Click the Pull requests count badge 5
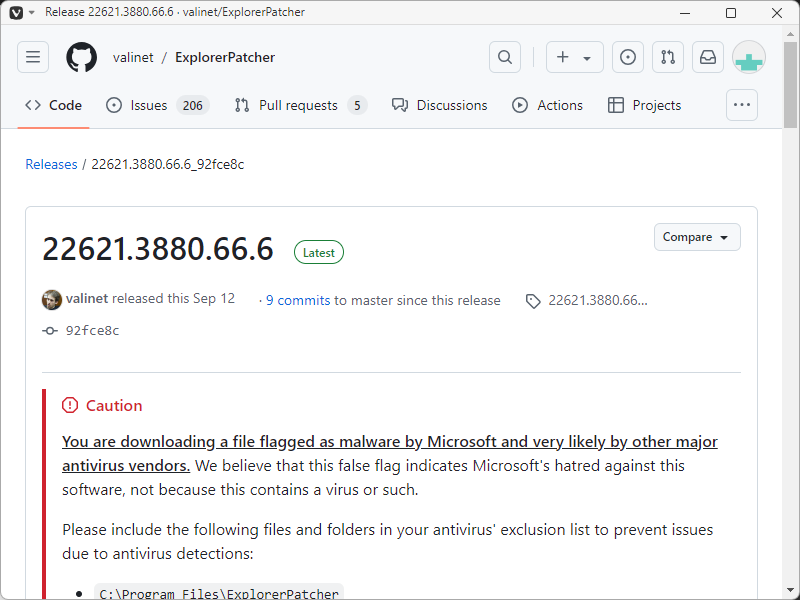Viewport: 800px width, 600px height. [357, 106]
